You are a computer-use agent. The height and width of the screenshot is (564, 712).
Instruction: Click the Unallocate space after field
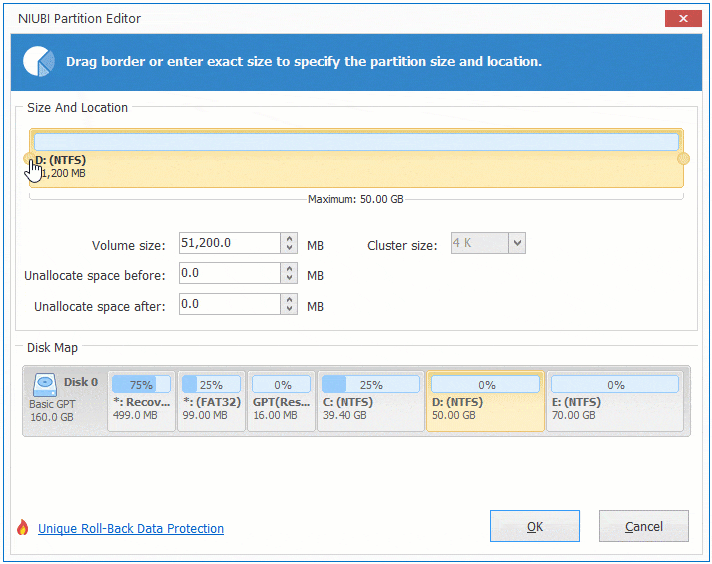click(230, 304)
